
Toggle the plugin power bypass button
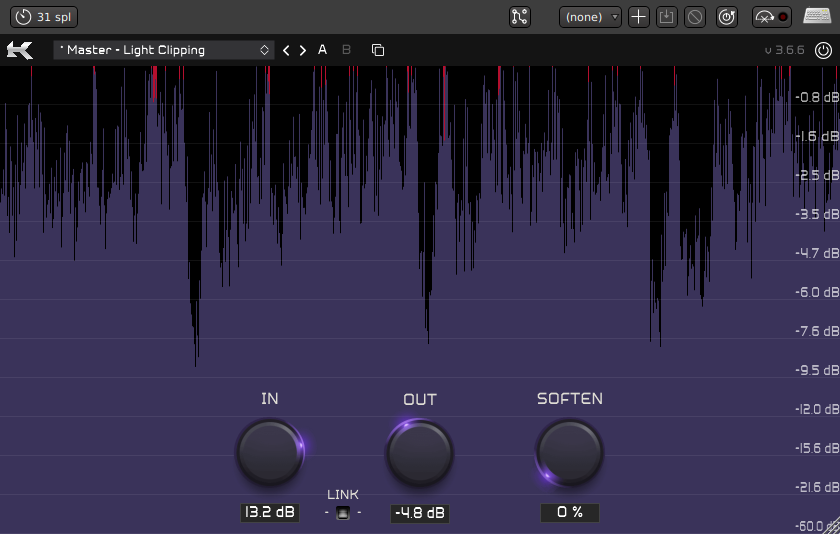(x=822, y=50)
